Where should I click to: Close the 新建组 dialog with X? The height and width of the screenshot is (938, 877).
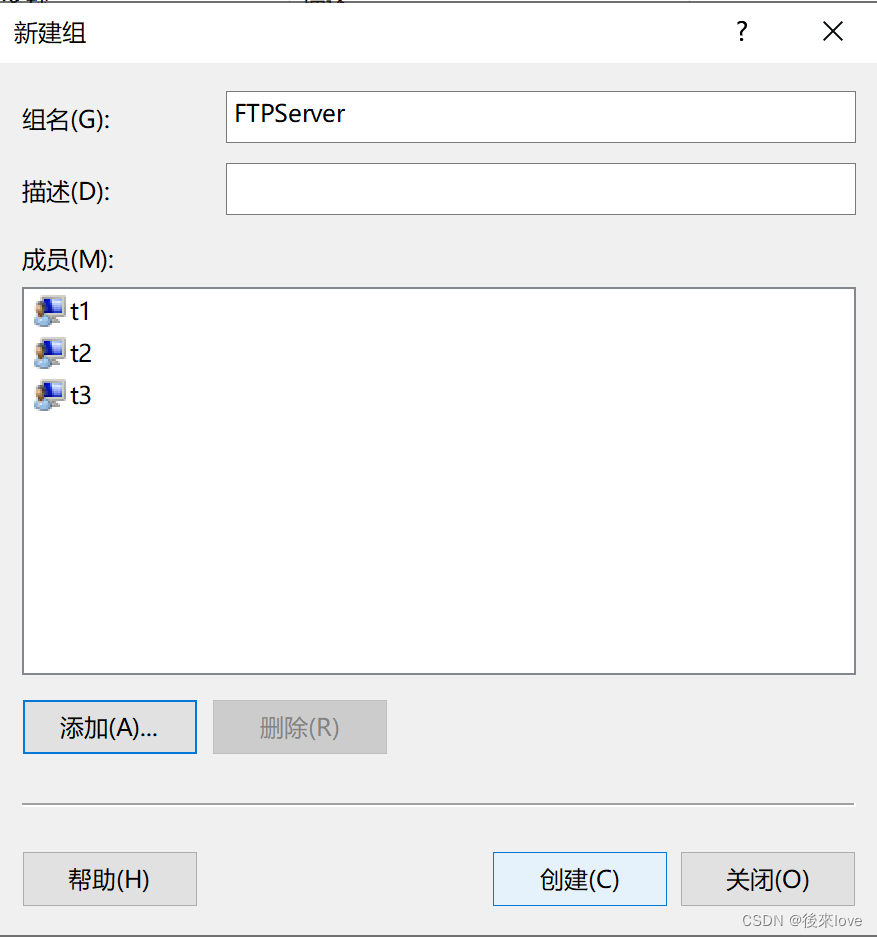pos(833,31)
